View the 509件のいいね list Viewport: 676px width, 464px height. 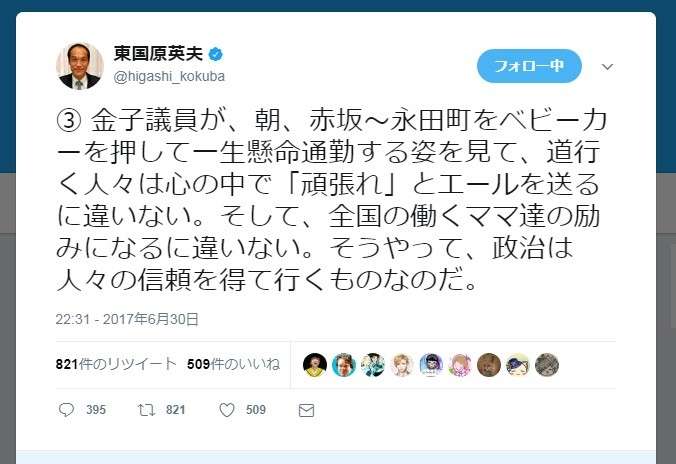pos(233,364)
